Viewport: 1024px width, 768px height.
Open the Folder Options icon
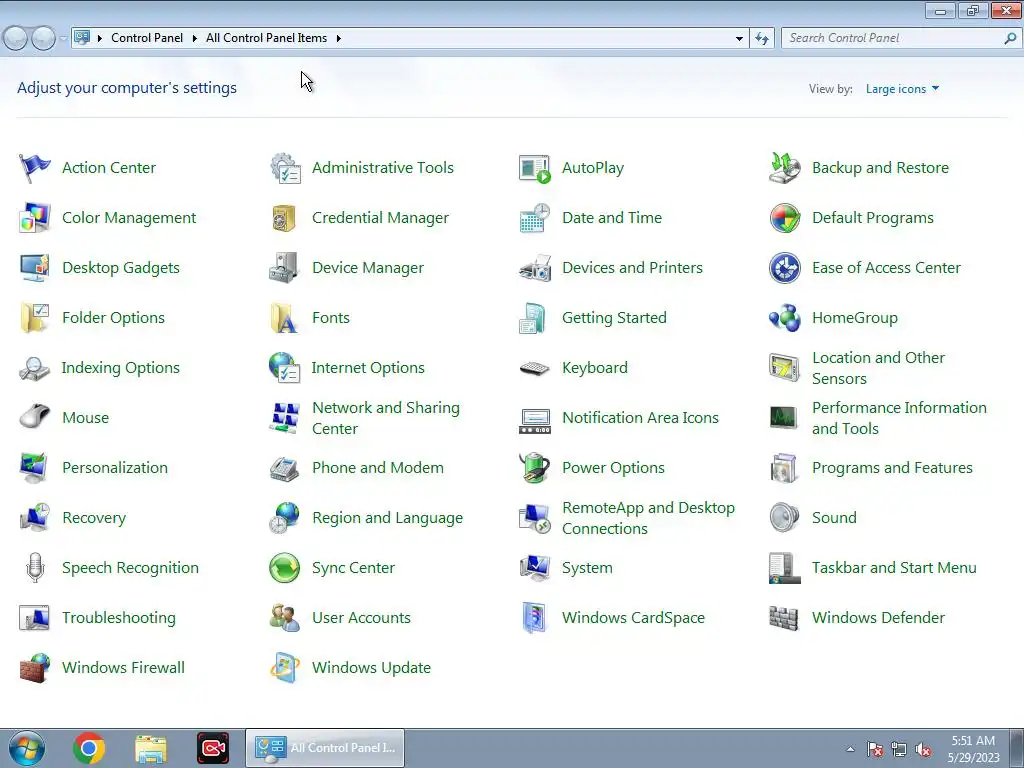35,318
